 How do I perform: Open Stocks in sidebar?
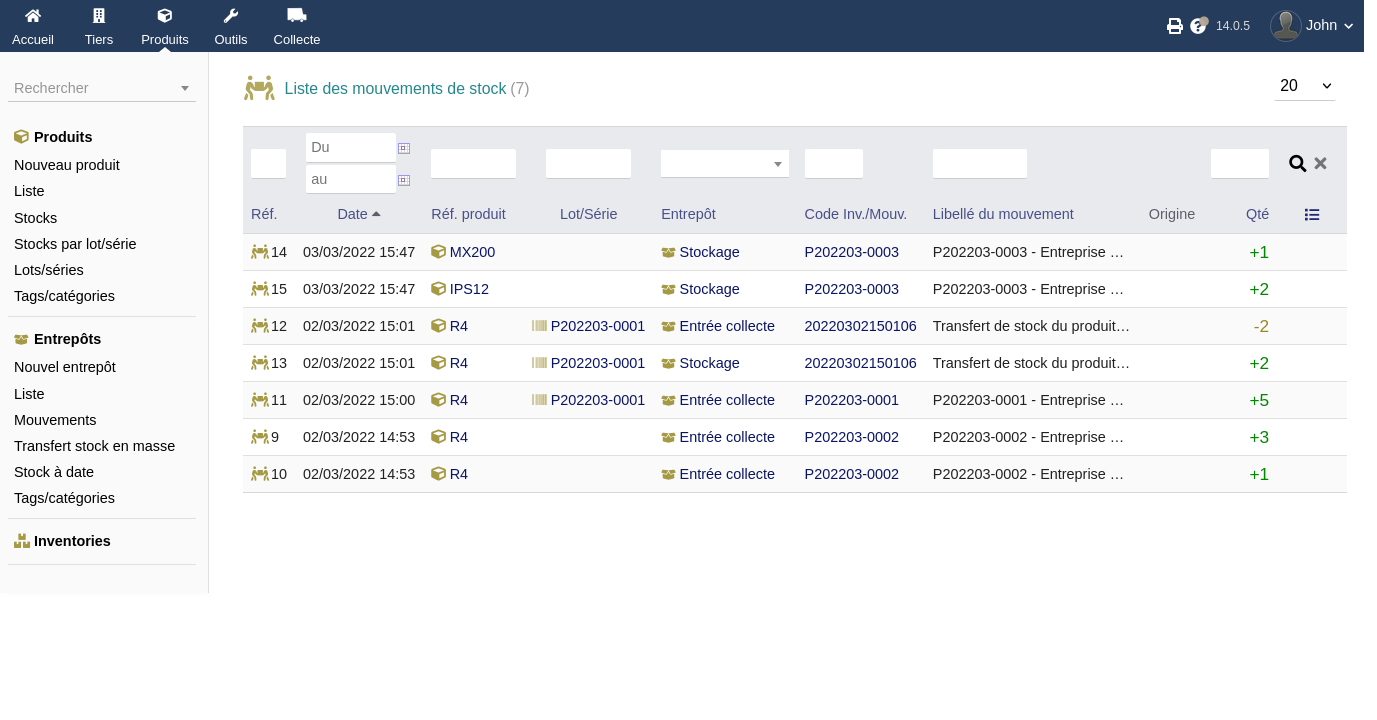[x=36, y=218]
